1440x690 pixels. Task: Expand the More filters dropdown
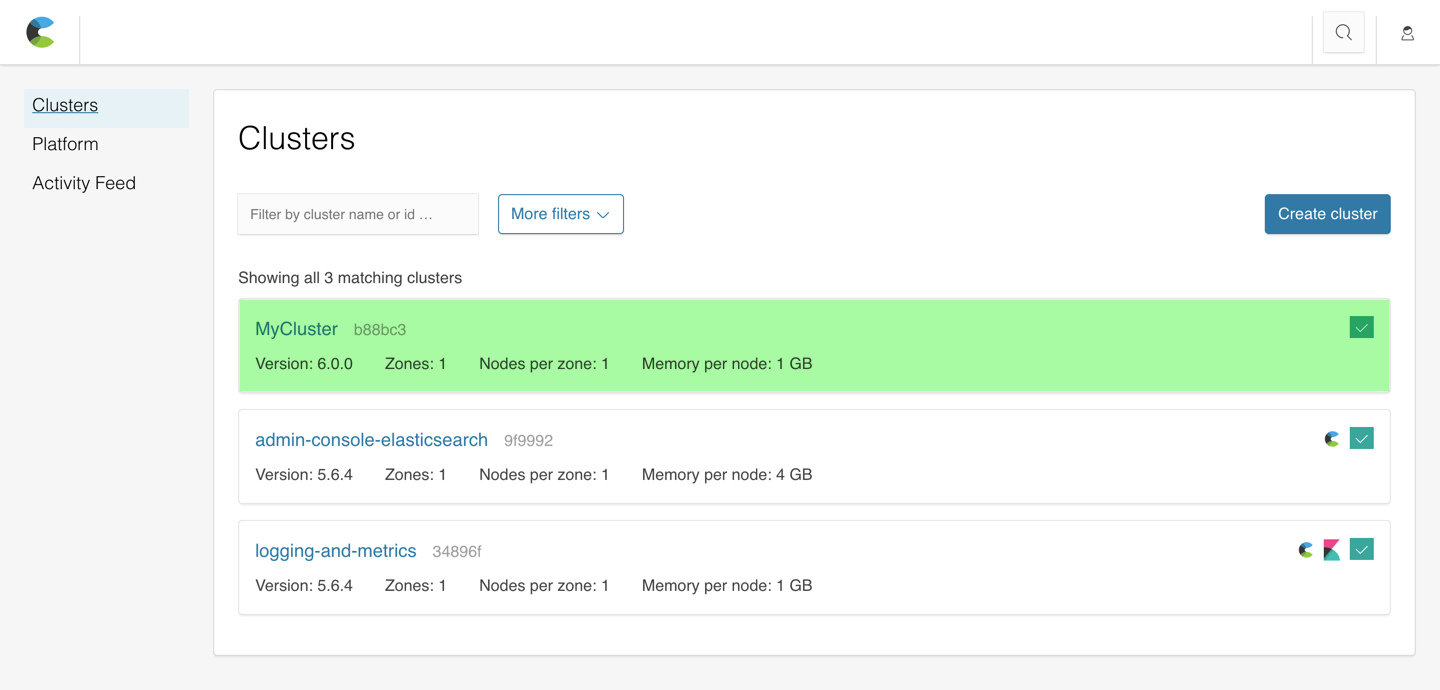[560, 214]
